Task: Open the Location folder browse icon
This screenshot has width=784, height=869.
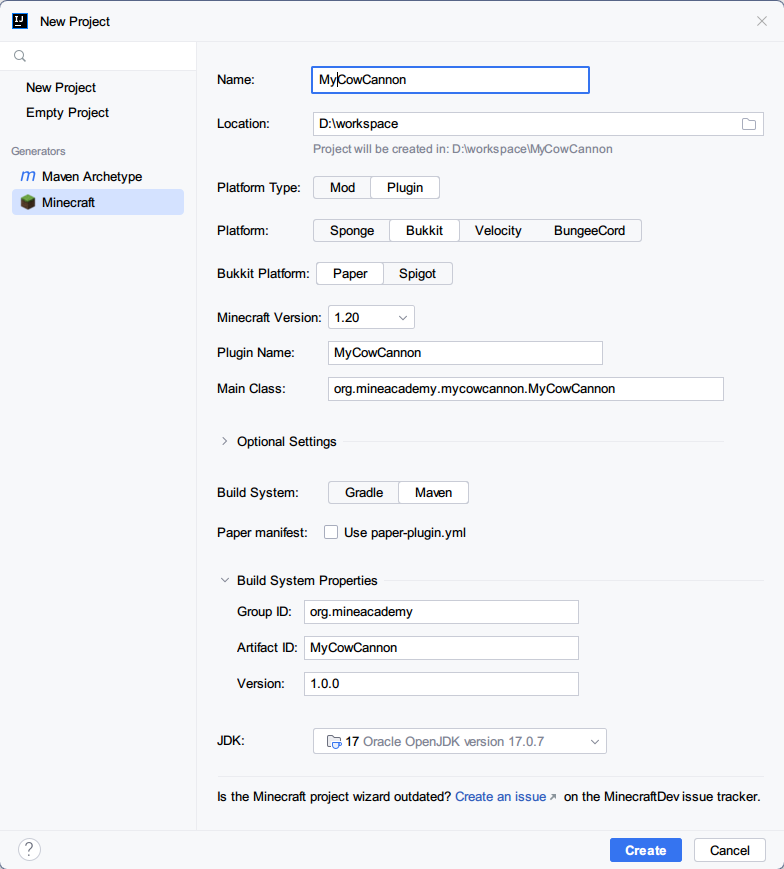Action: coord(749,124)
